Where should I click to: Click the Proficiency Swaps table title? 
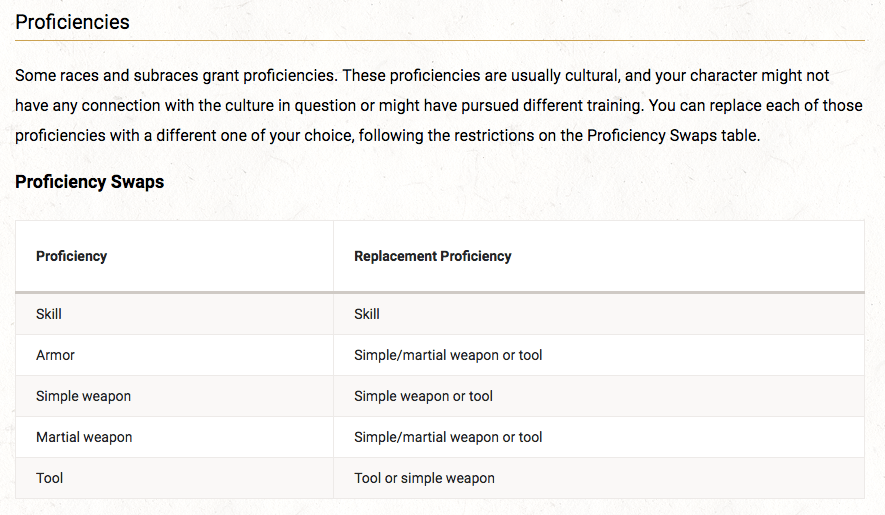point(90,182)
